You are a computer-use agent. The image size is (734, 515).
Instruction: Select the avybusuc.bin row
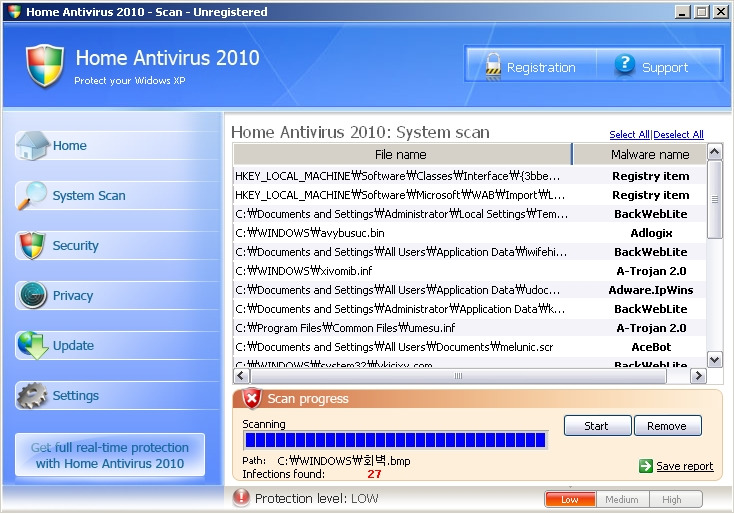470,233
